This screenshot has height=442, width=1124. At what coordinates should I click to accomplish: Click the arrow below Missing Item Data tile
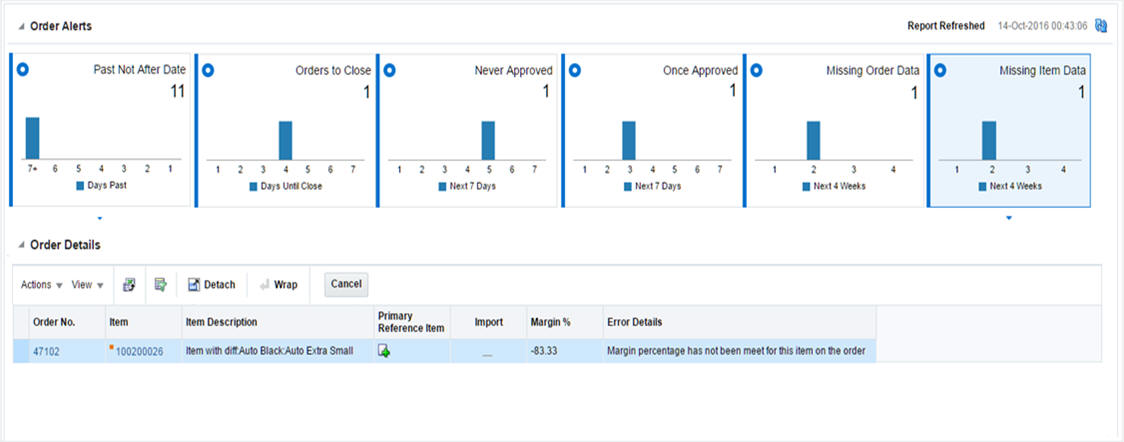click(1009, 217)
